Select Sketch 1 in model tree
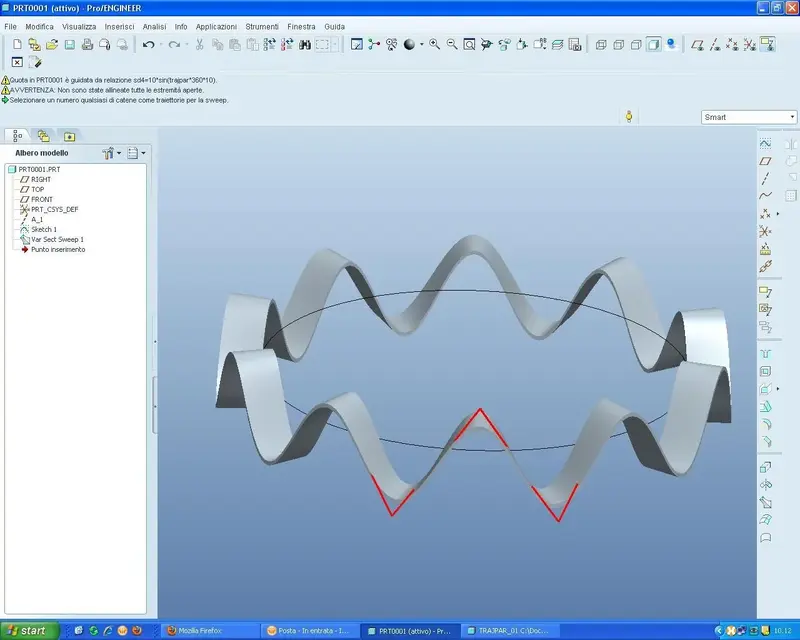This screenshot has width=800, height=640. click(44, 230)
